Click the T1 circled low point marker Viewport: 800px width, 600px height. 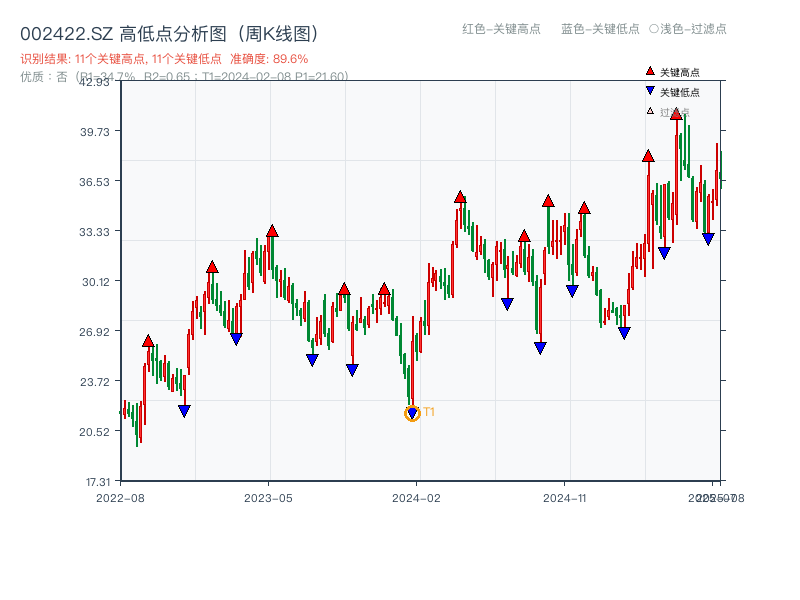[x=412, y=413]
